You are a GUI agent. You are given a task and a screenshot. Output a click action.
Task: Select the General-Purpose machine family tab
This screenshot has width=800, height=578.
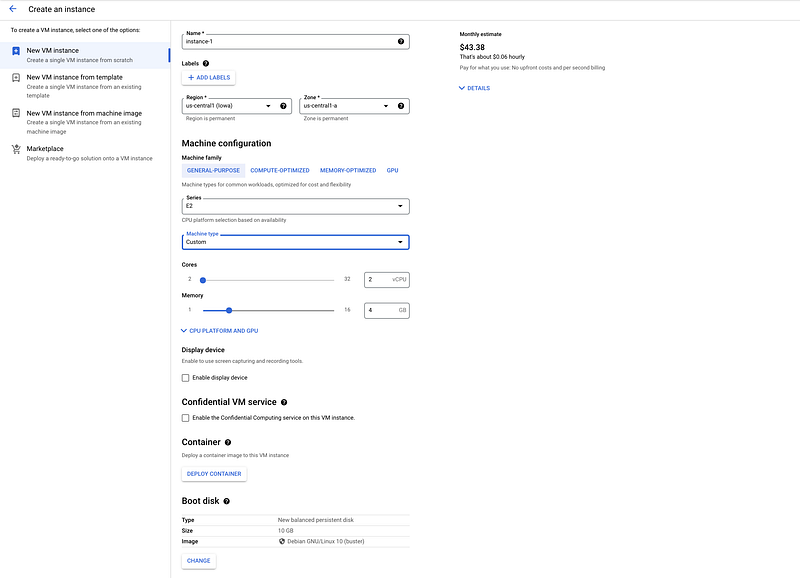[213, 170]
